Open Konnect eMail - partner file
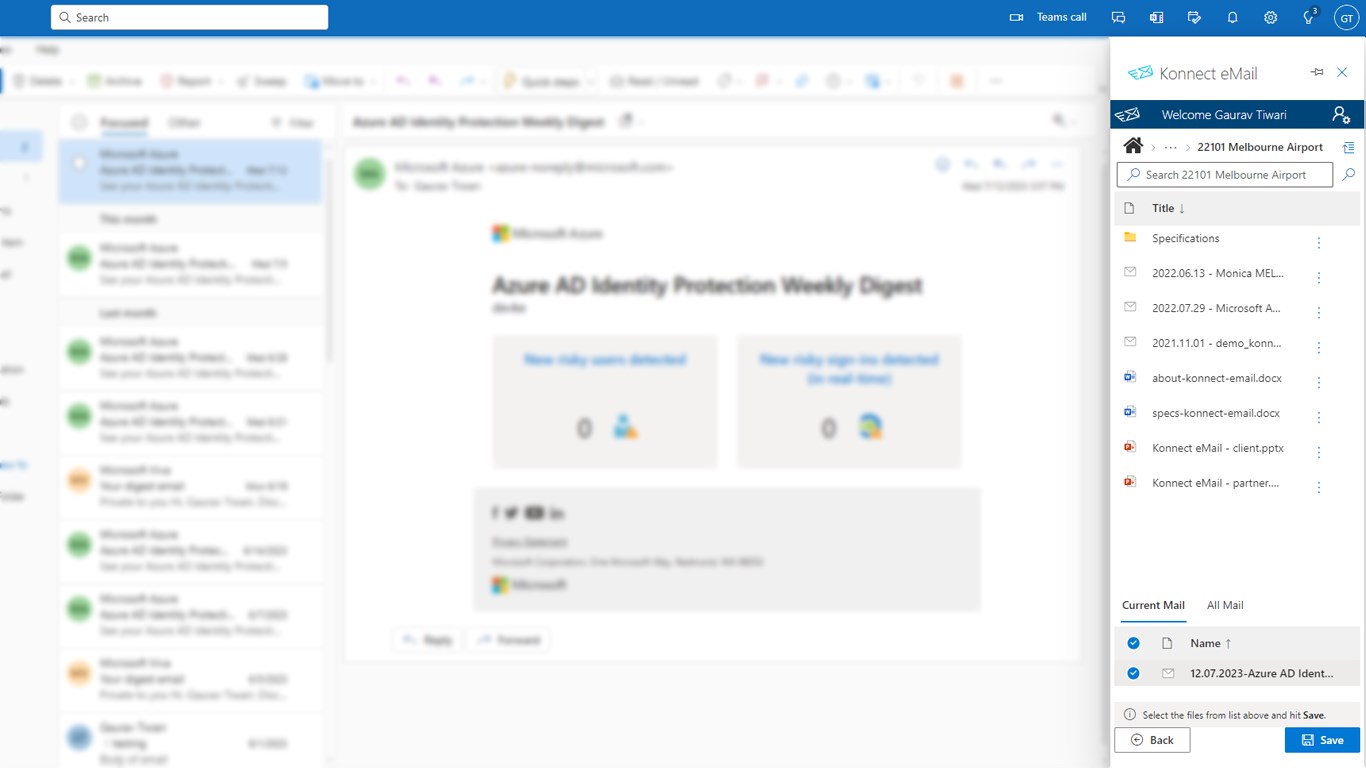1366x768 pixels. pos(1216,483)
